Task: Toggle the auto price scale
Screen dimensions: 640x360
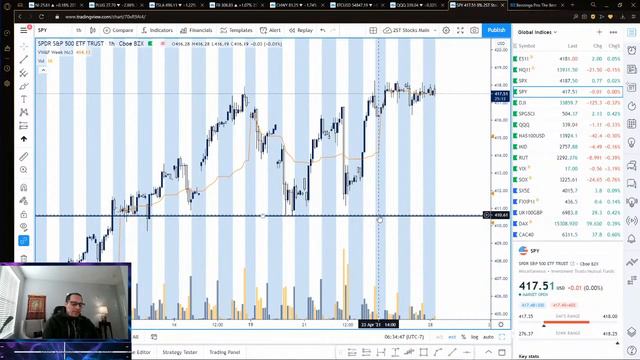Action: (488, 337)
